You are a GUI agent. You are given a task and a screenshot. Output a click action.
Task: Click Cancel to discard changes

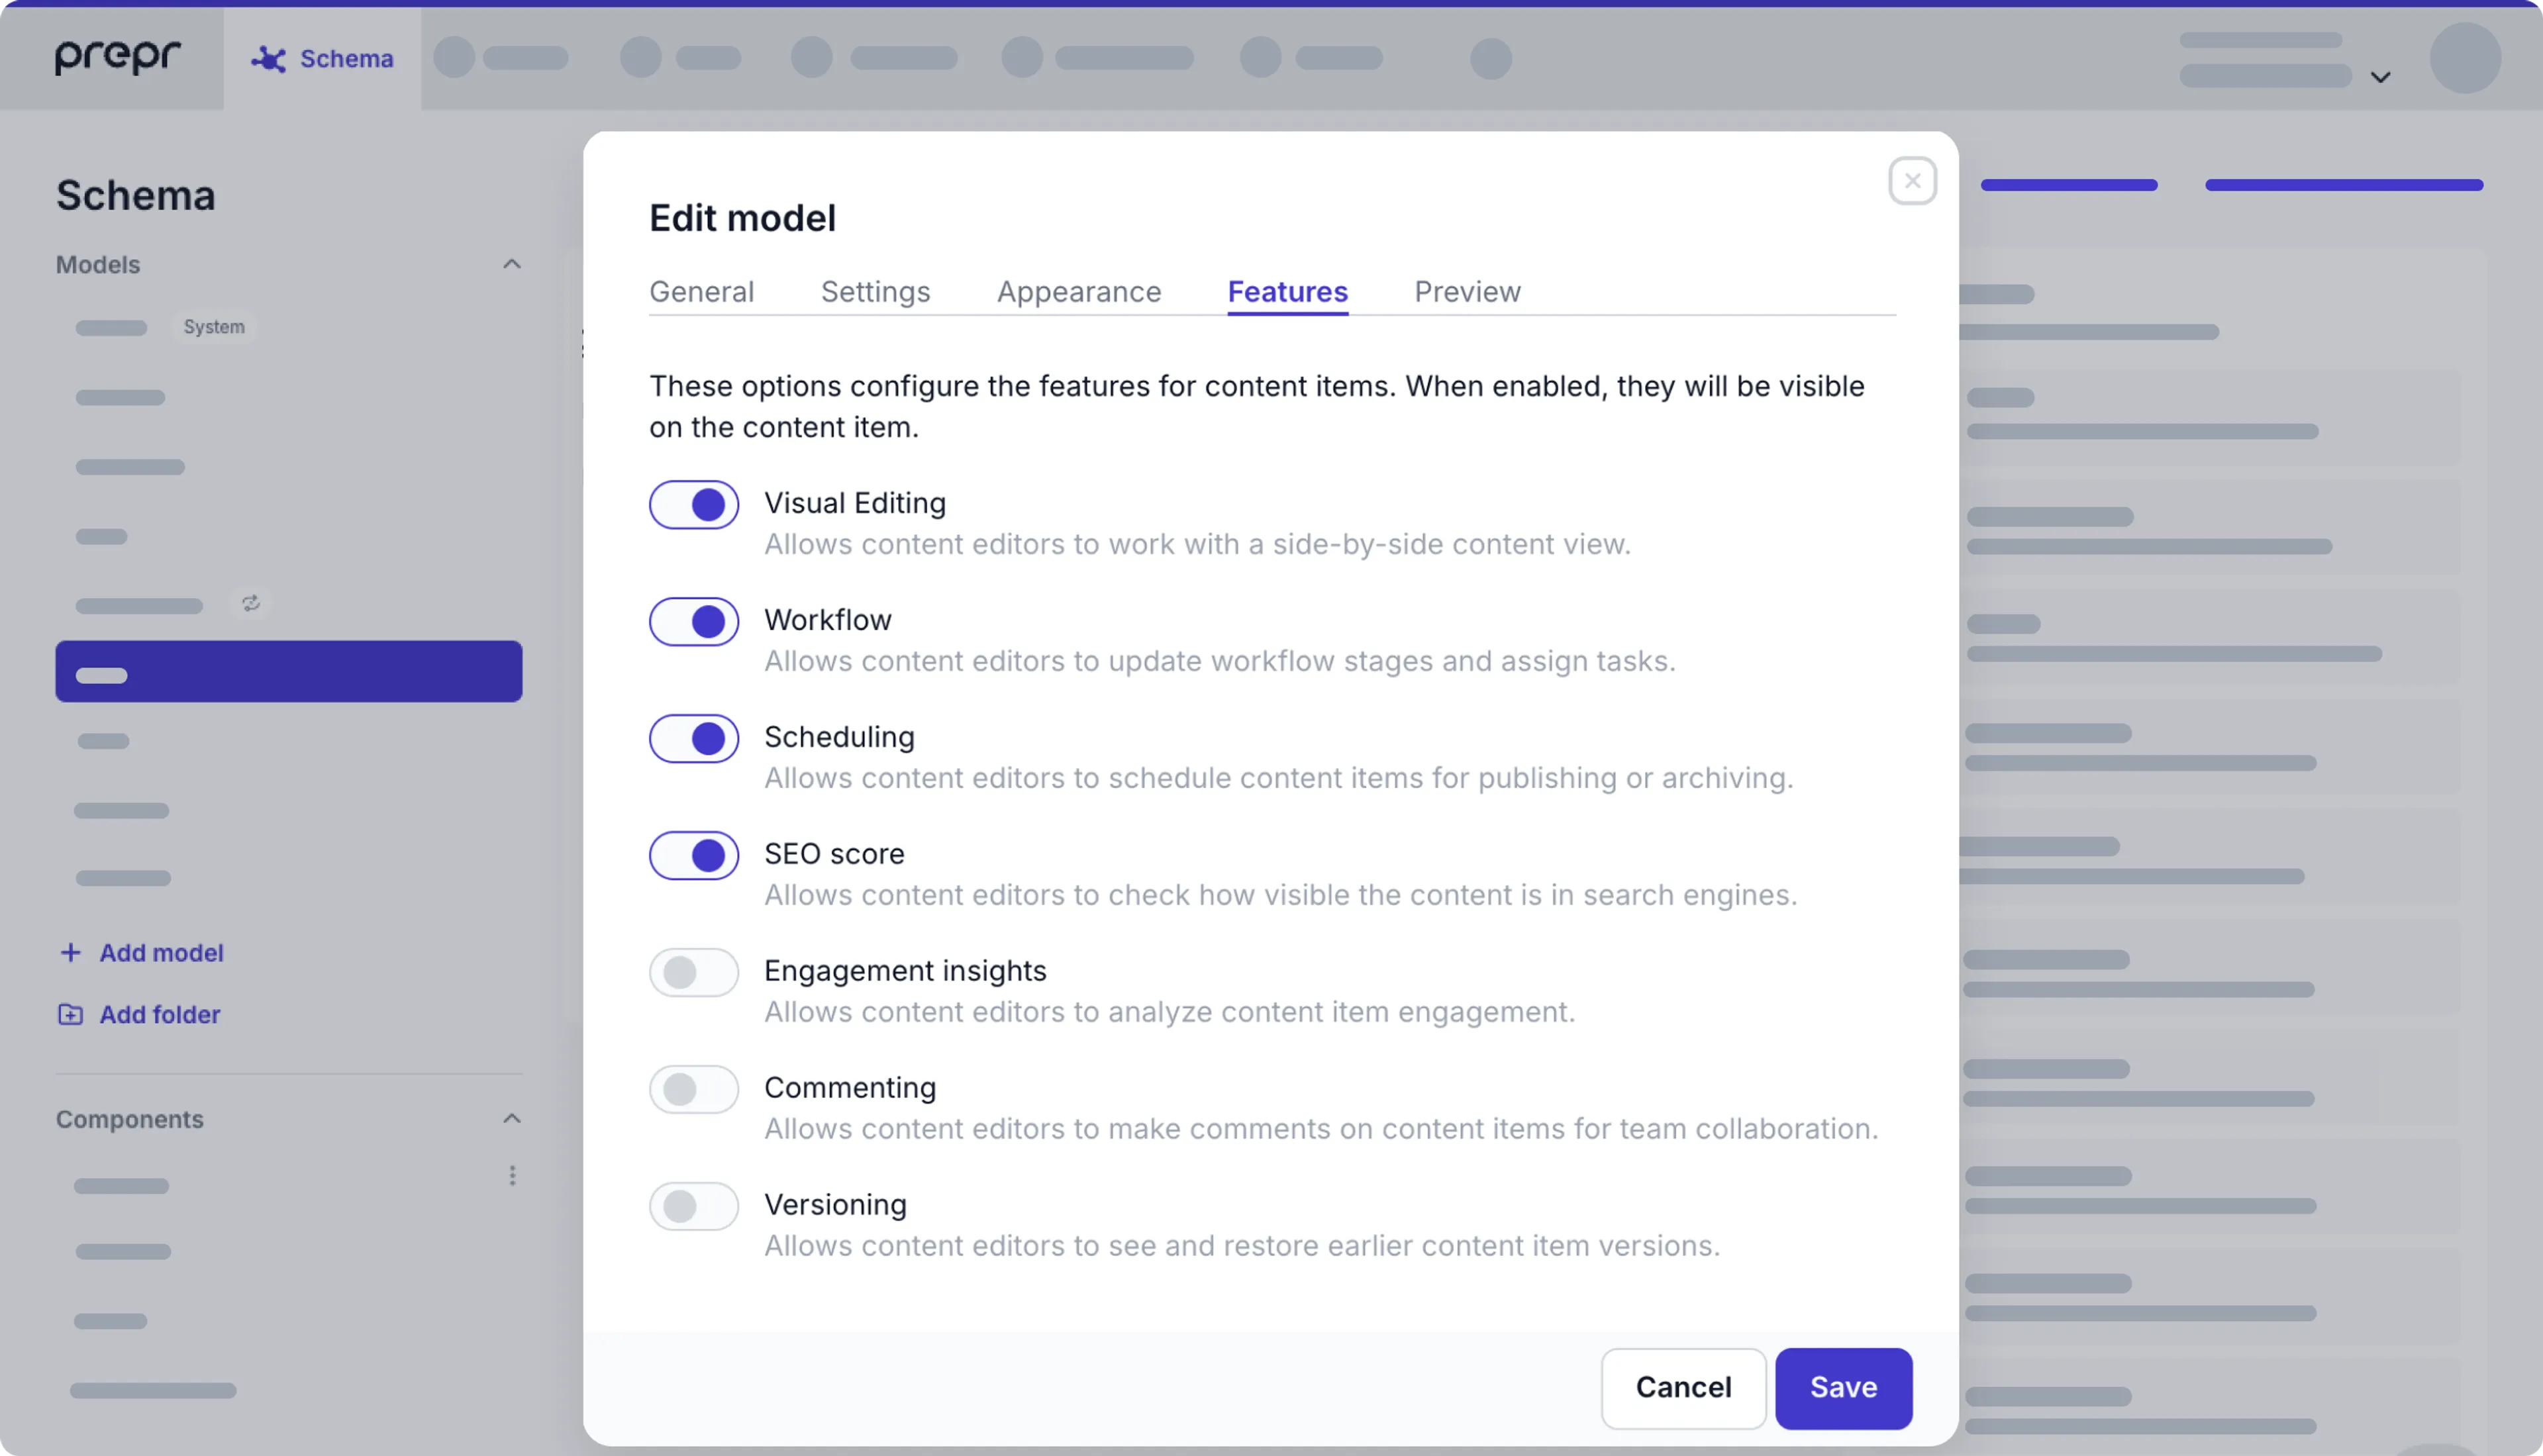[x=1683, y=1387]
